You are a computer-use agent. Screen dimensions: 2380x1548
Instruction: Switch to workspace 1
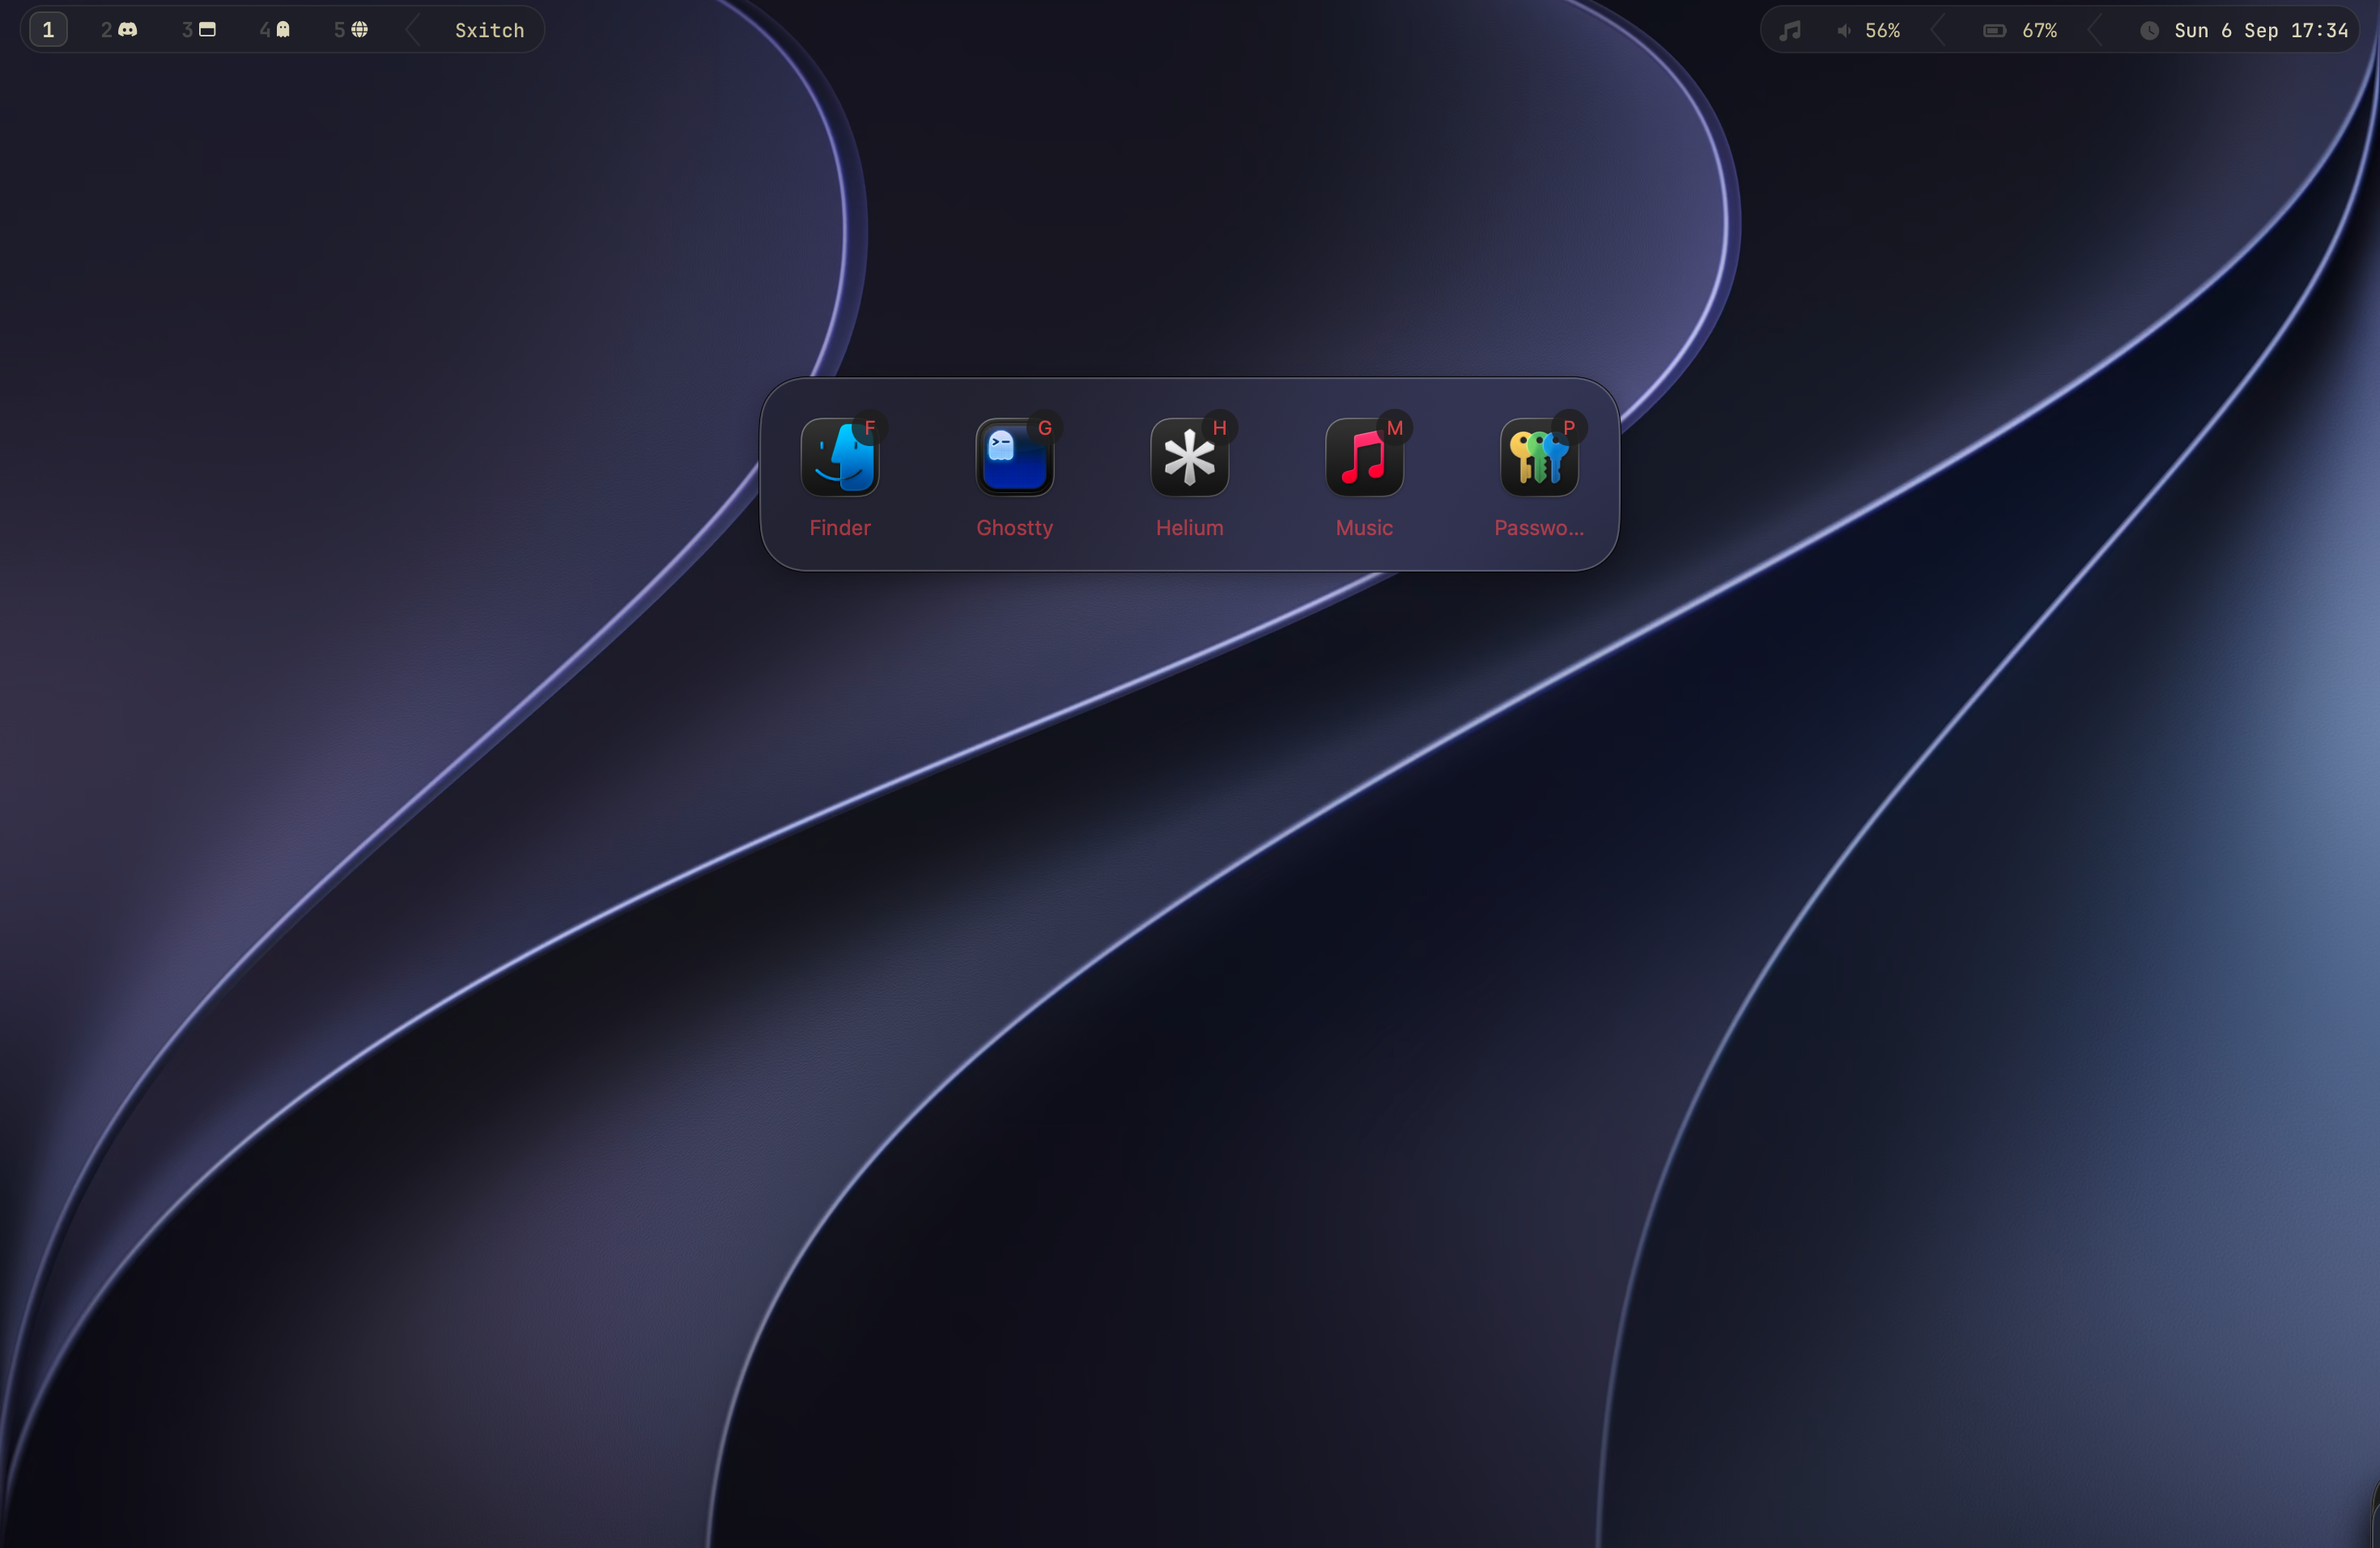pos(48,30)
